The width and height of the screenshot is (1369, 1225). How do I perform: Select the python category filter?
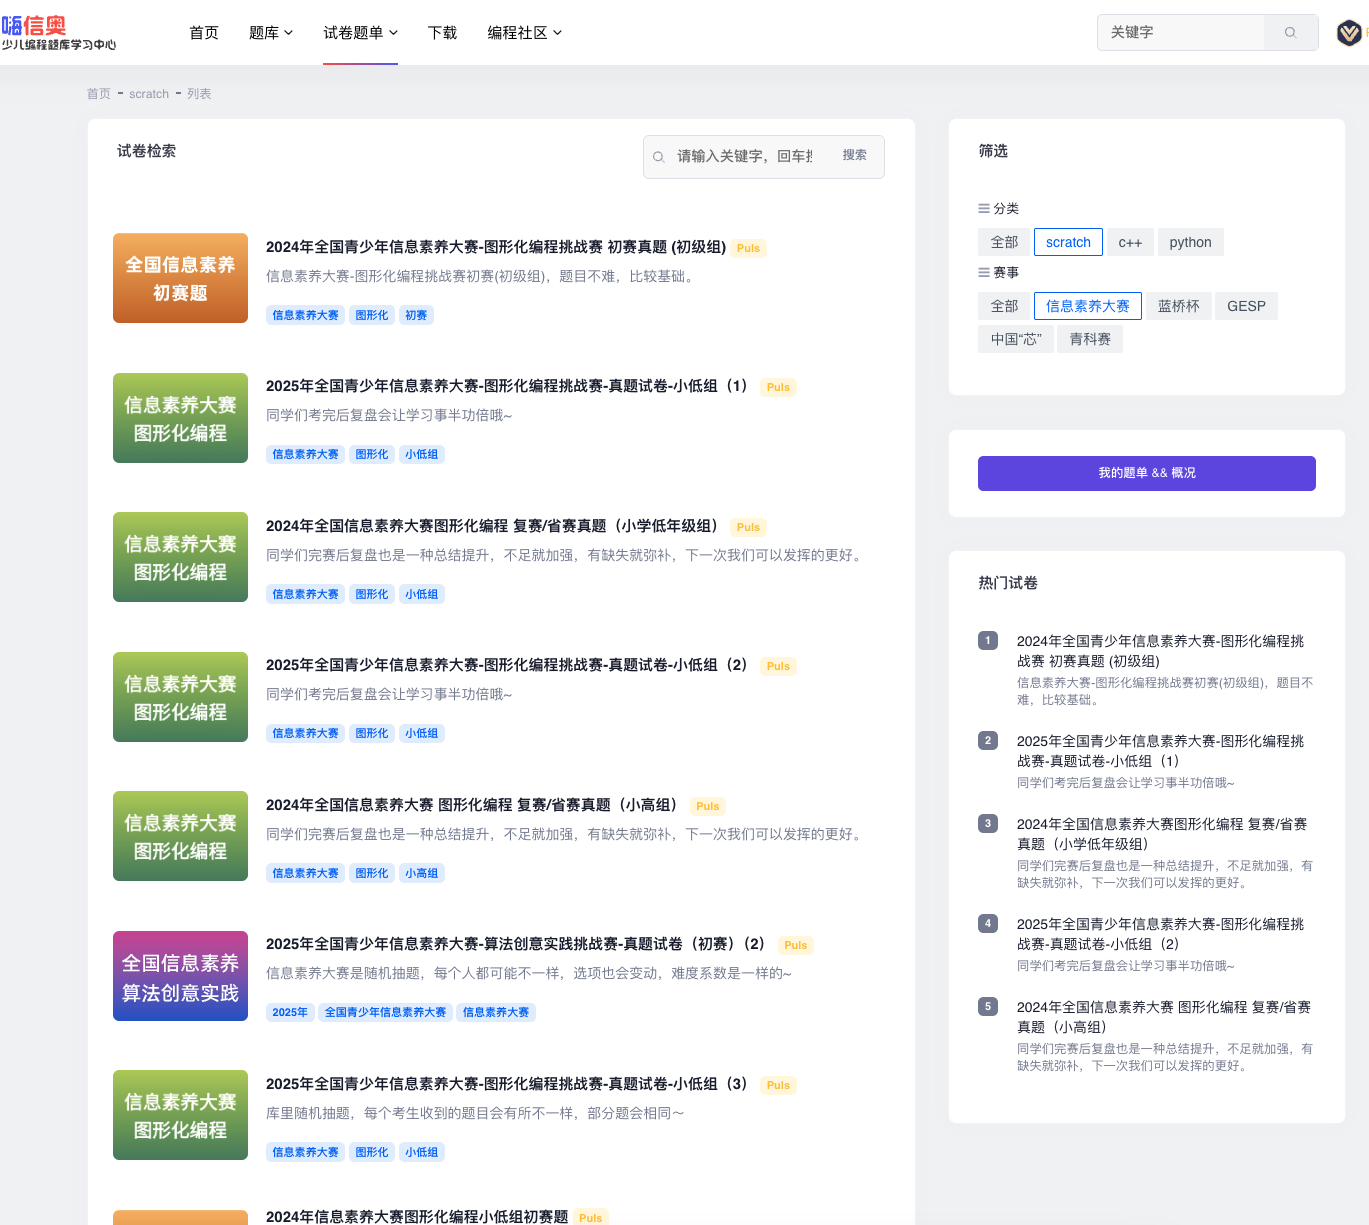[x=1190, y=242]
